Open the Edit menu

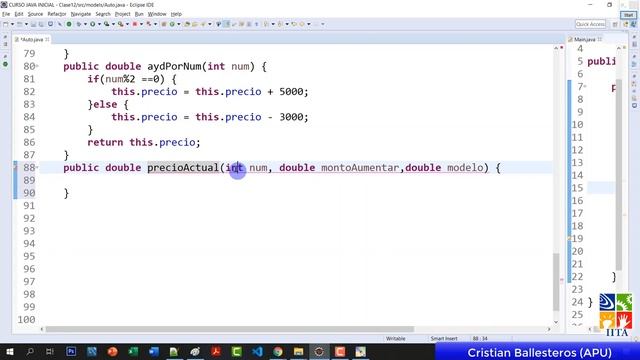point(19,14)
